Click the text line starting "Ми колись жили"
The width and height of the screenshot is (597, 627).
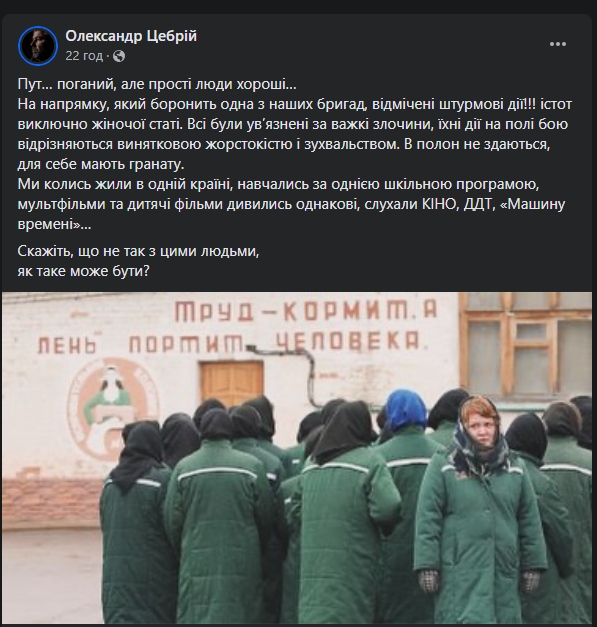pyautogui.click(x=278, y=184)
